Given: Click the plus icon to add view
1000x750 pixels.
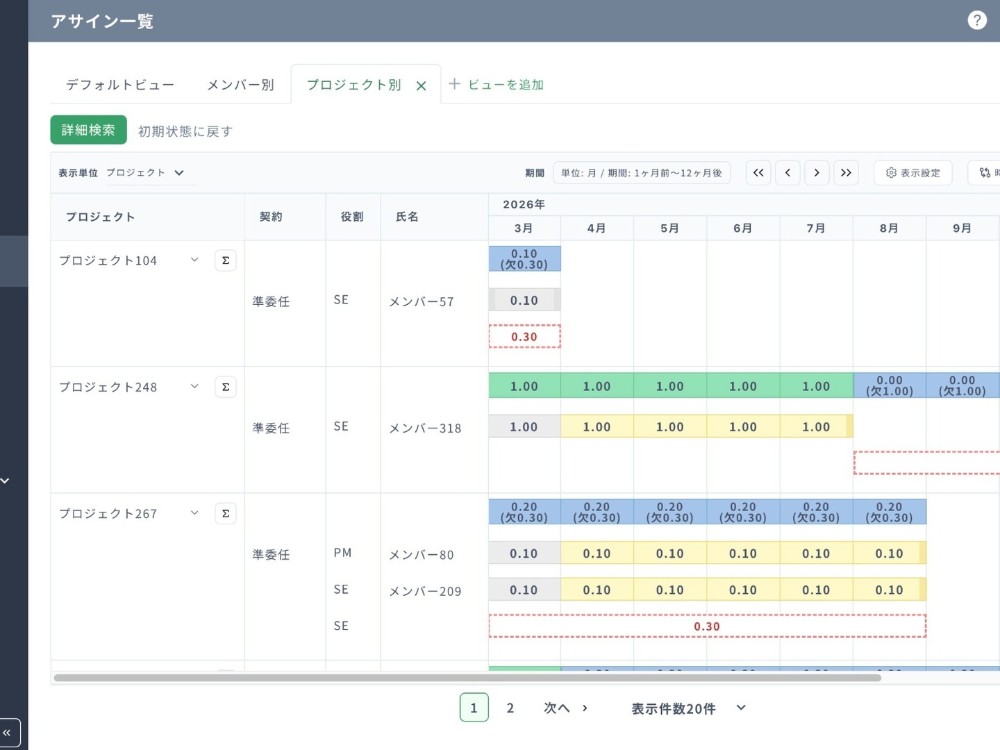Looking at the screenshot, I should coord(454,84).
